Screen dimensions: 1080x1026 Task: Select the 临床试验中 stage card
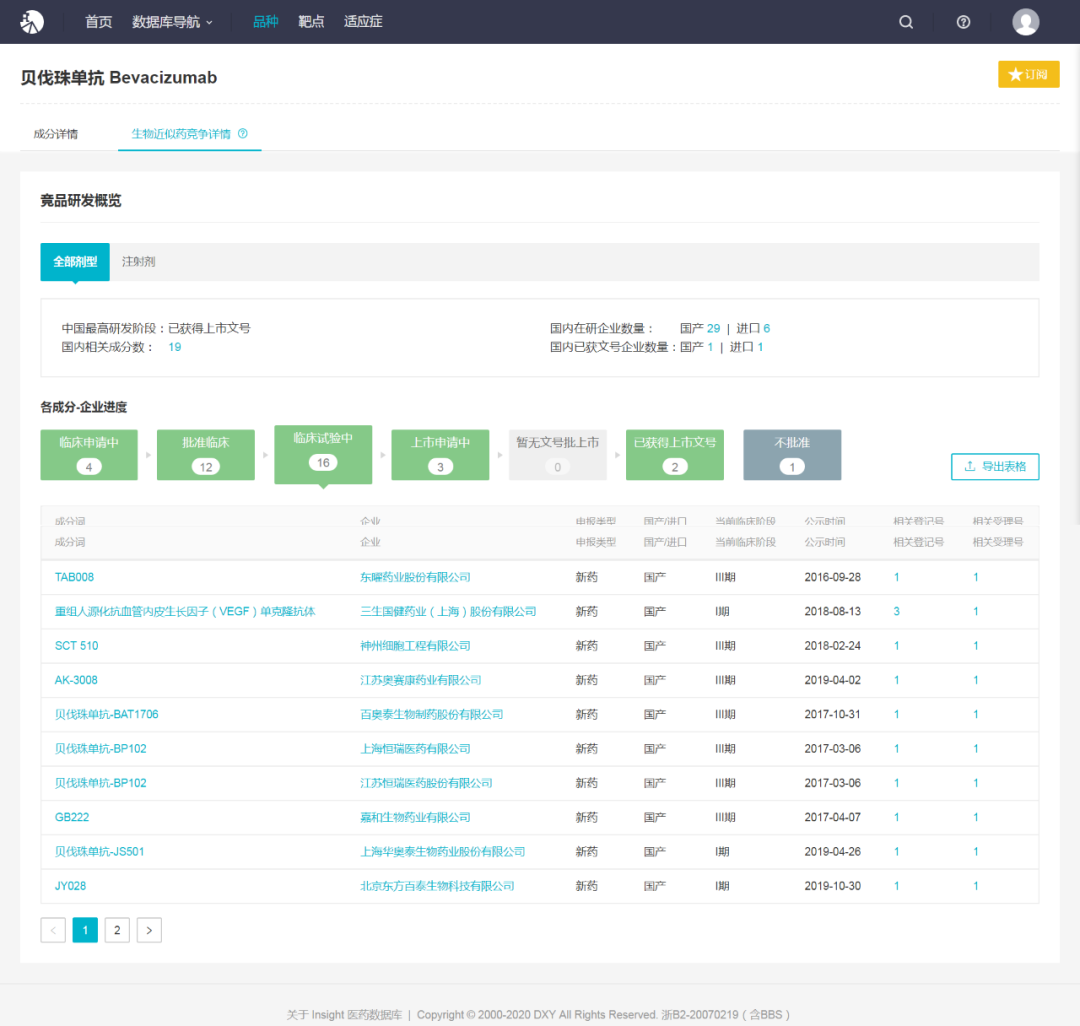323,454
